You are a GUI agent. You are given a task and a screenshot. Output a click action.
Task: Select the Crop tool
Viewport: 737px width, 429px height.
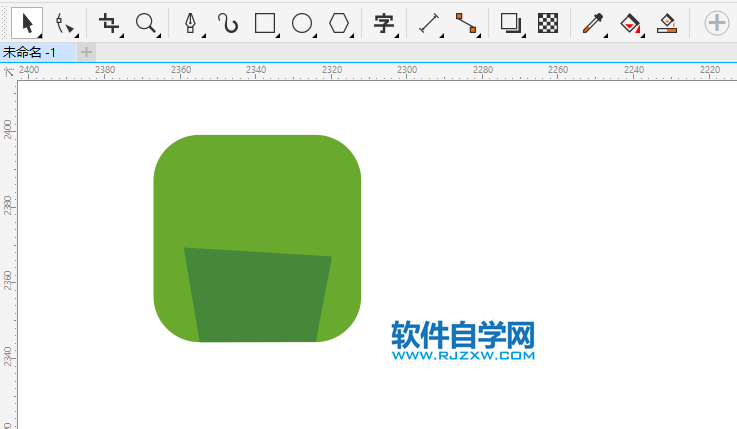[x=109, y=23]
